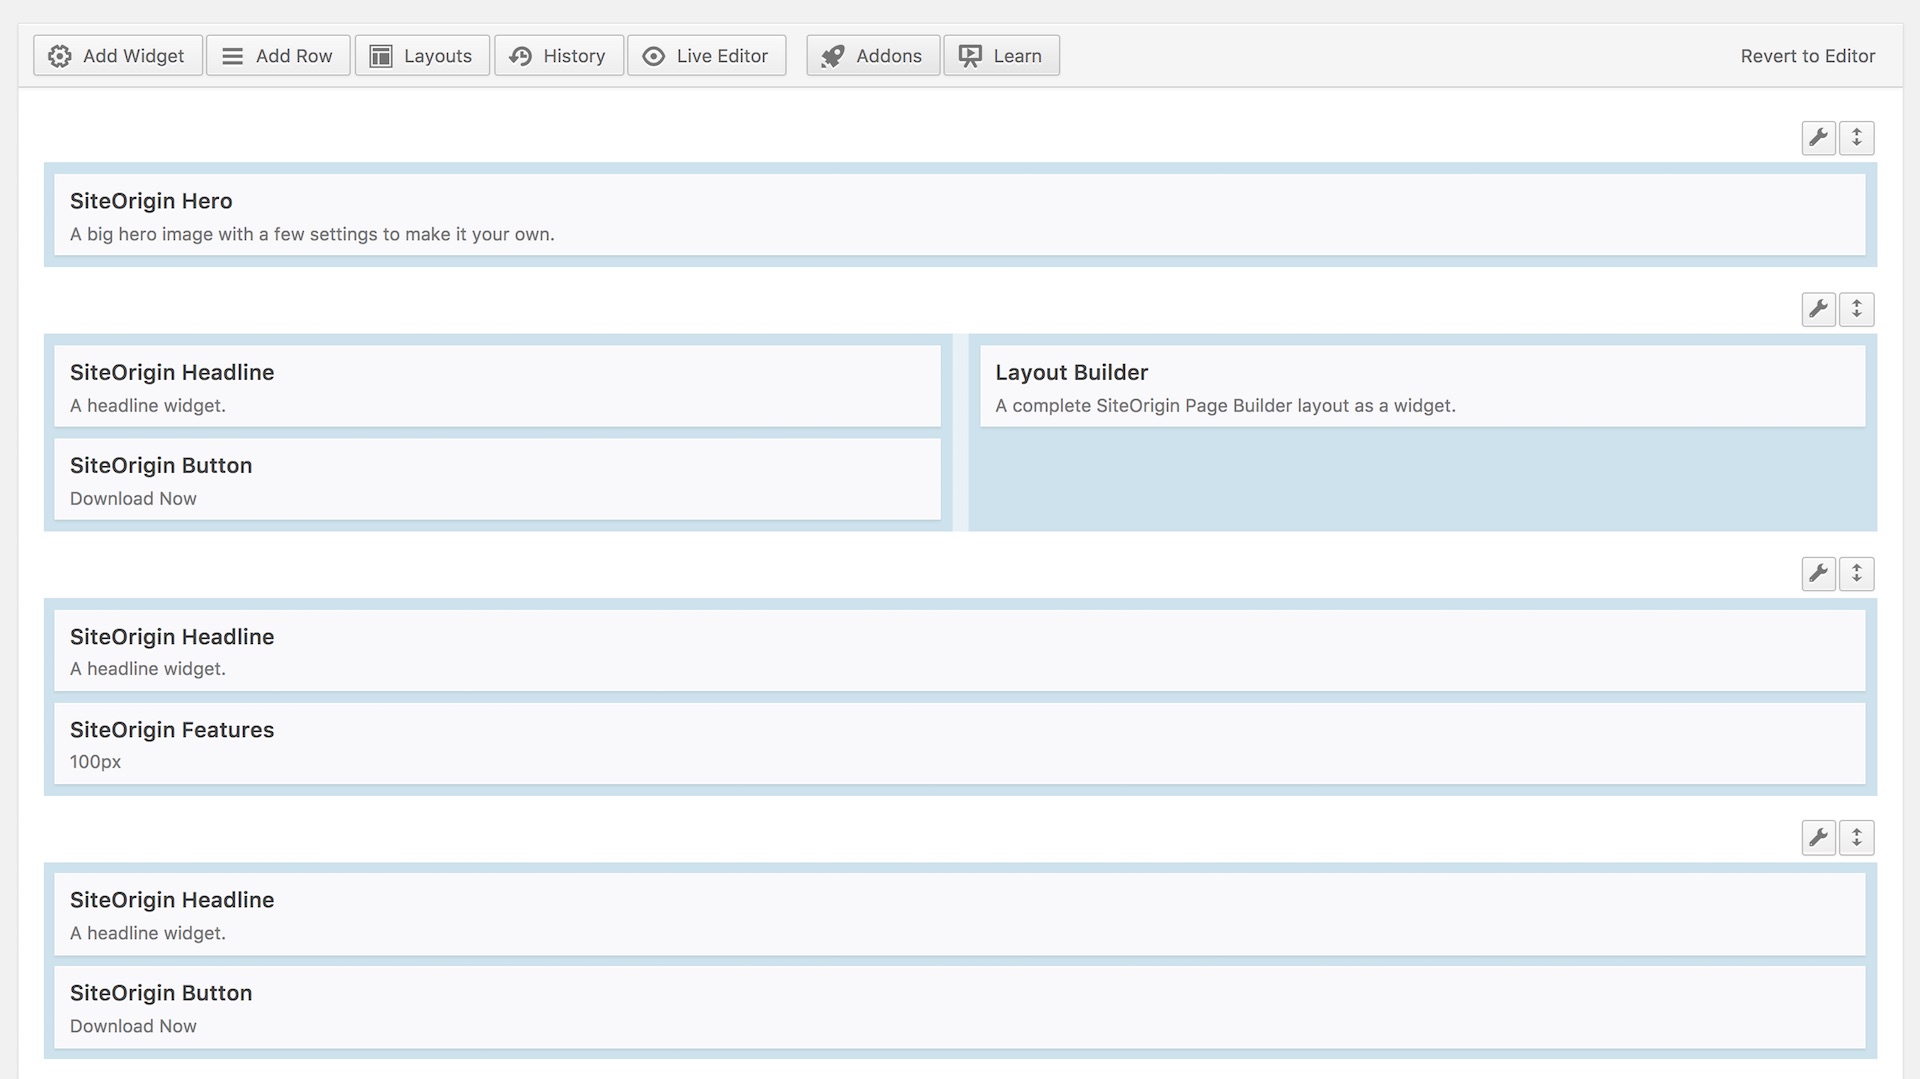This screenshot has height=1079, width=1920.
Task: Open the History panel
Action: 558,55
